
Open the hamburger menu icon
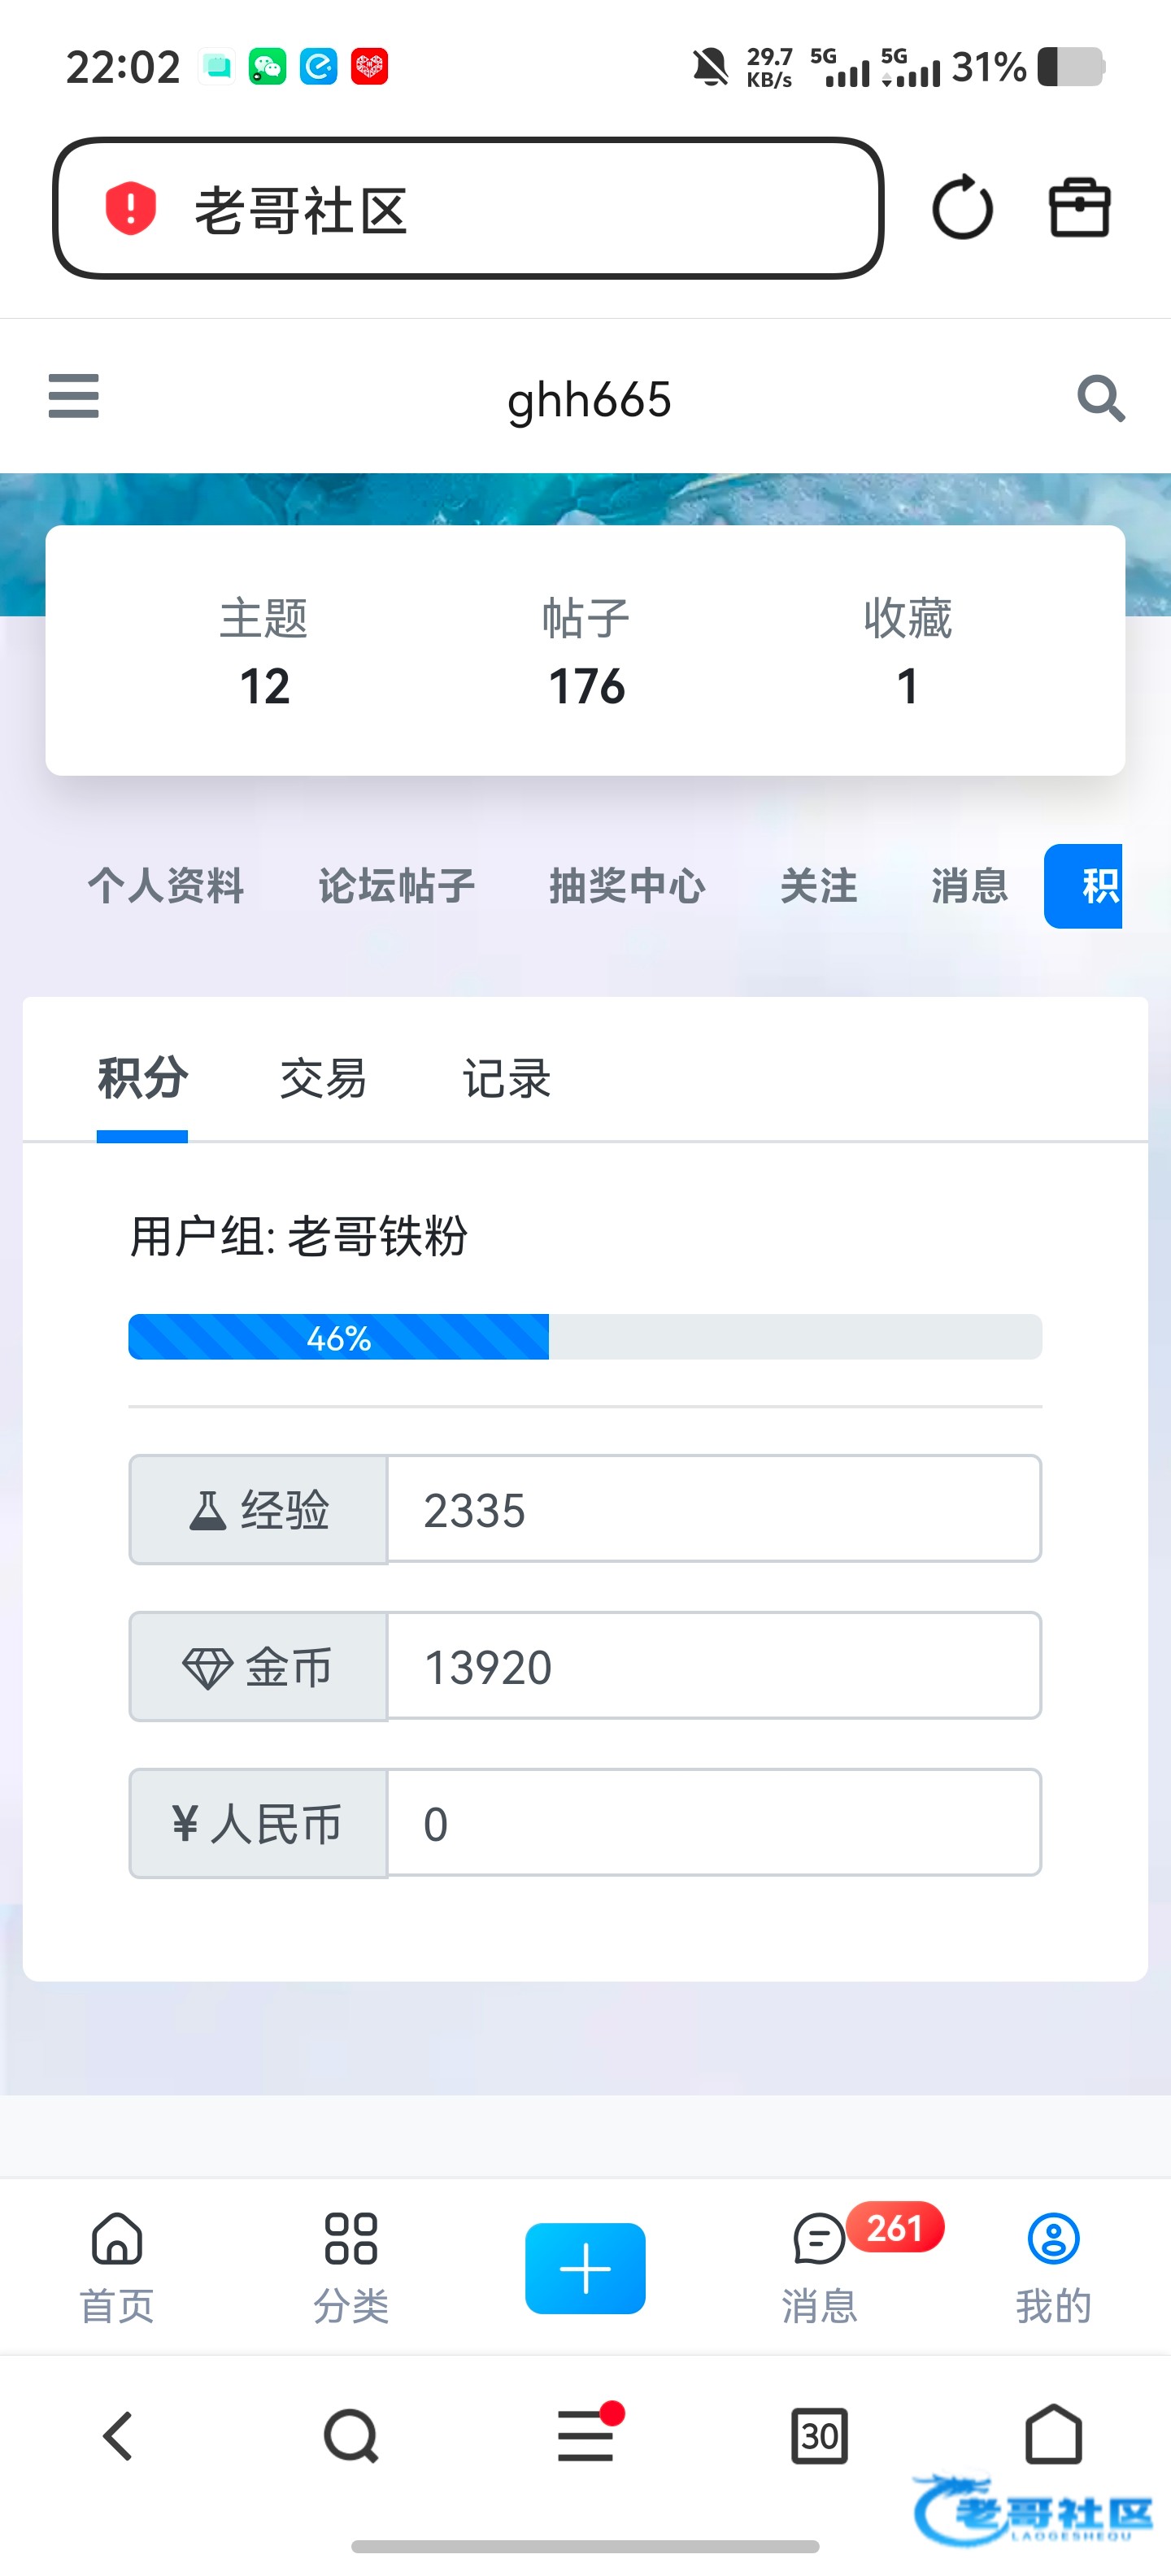coord(73,396)
